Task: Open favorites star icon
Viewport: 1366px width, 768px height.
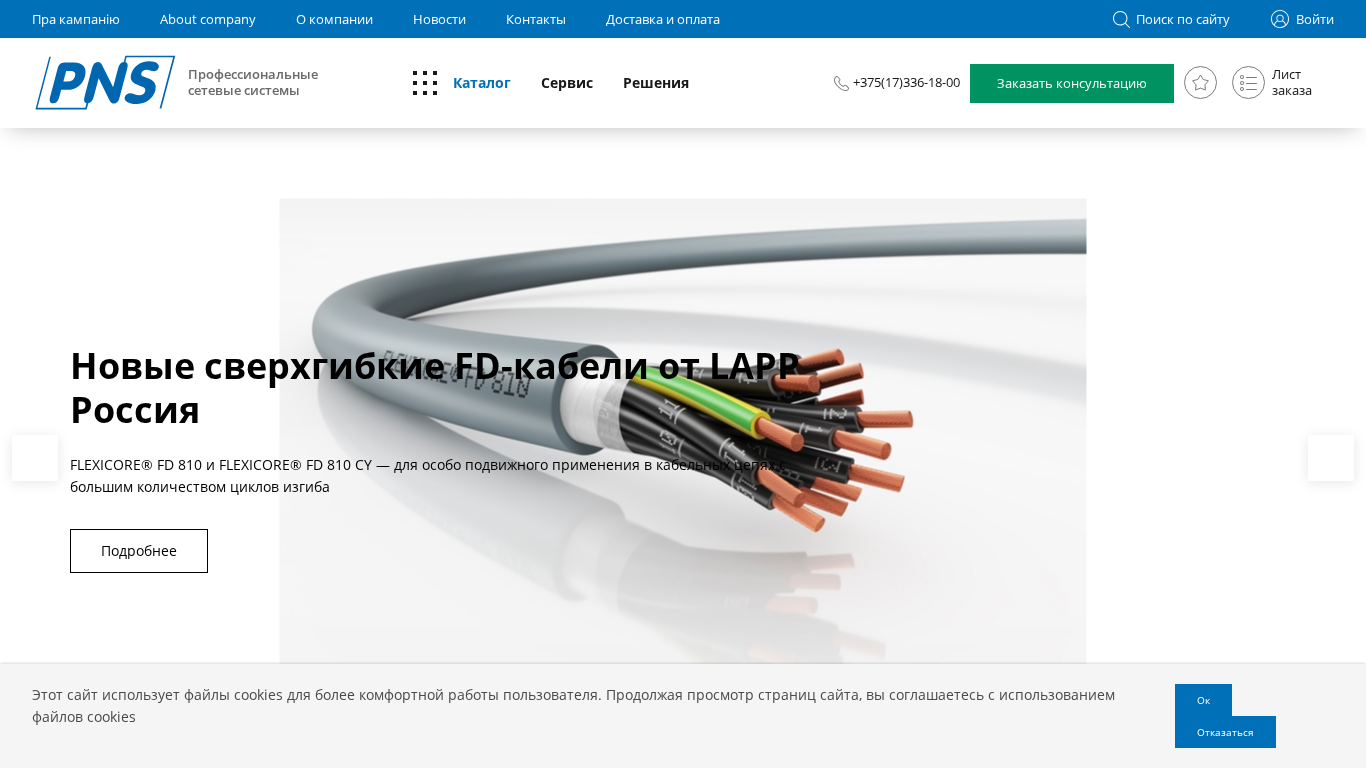Action: pos(1200,83)
